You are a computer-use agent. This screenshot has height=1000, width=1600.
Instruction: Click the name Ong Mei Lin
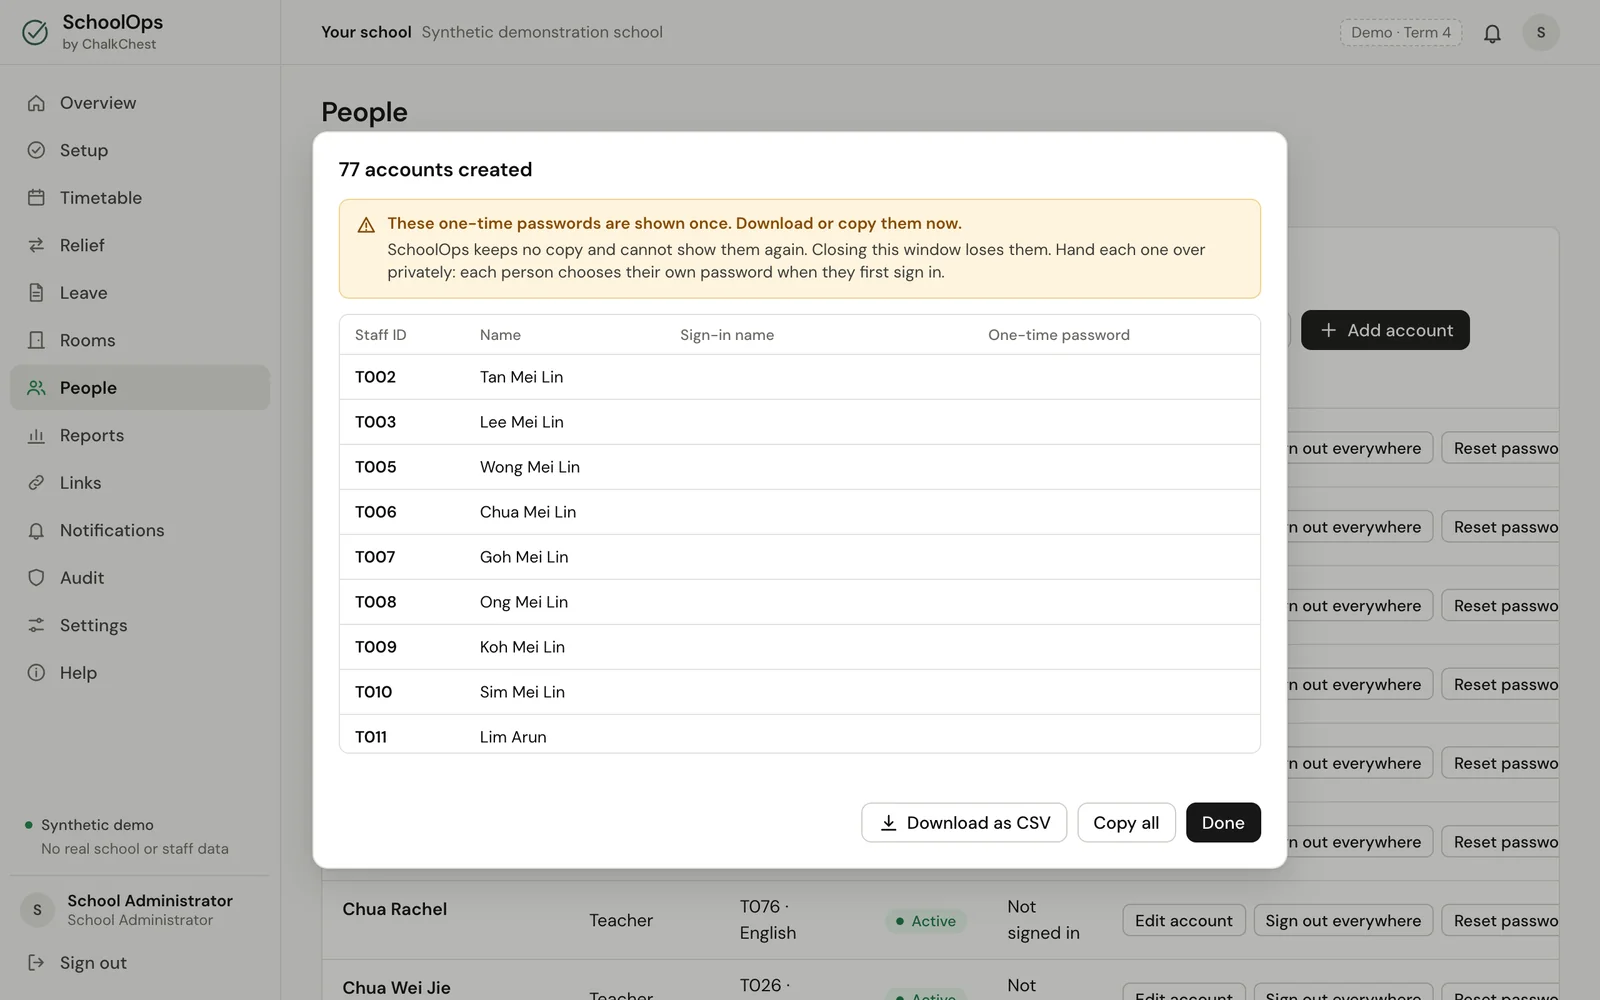(x=523, y=602)
